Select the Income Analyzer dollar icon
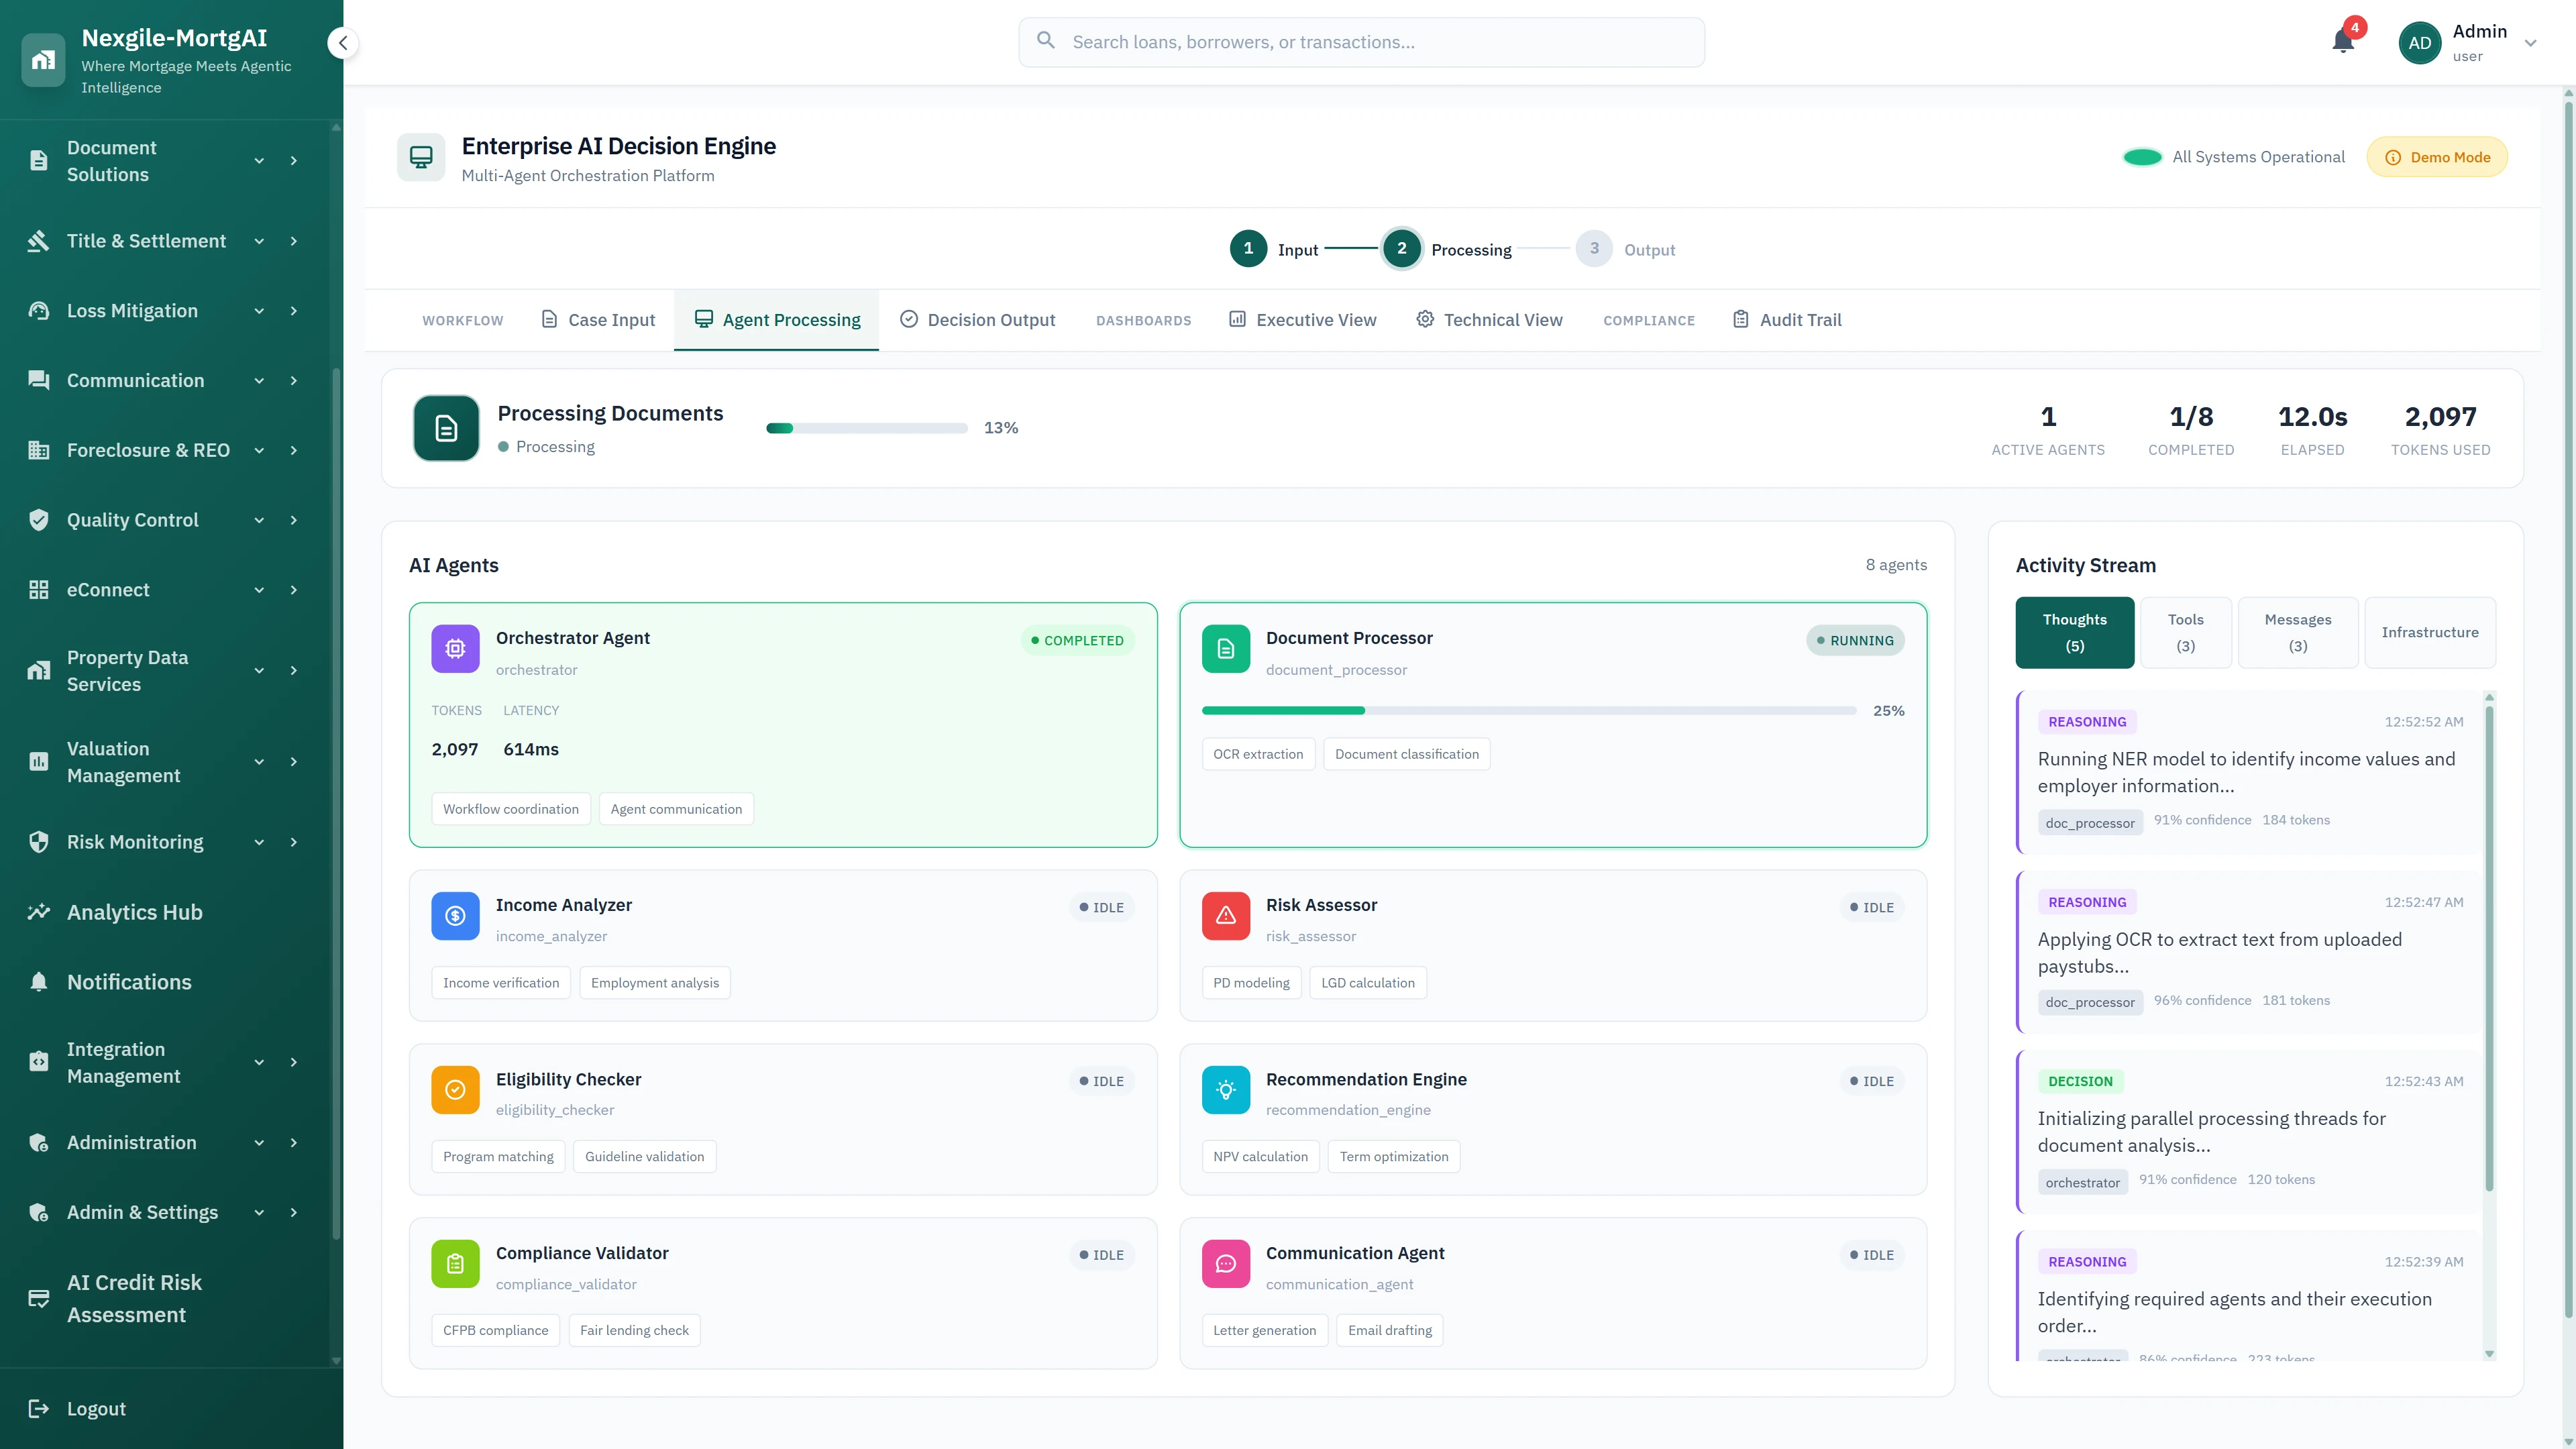 point(455,915)
